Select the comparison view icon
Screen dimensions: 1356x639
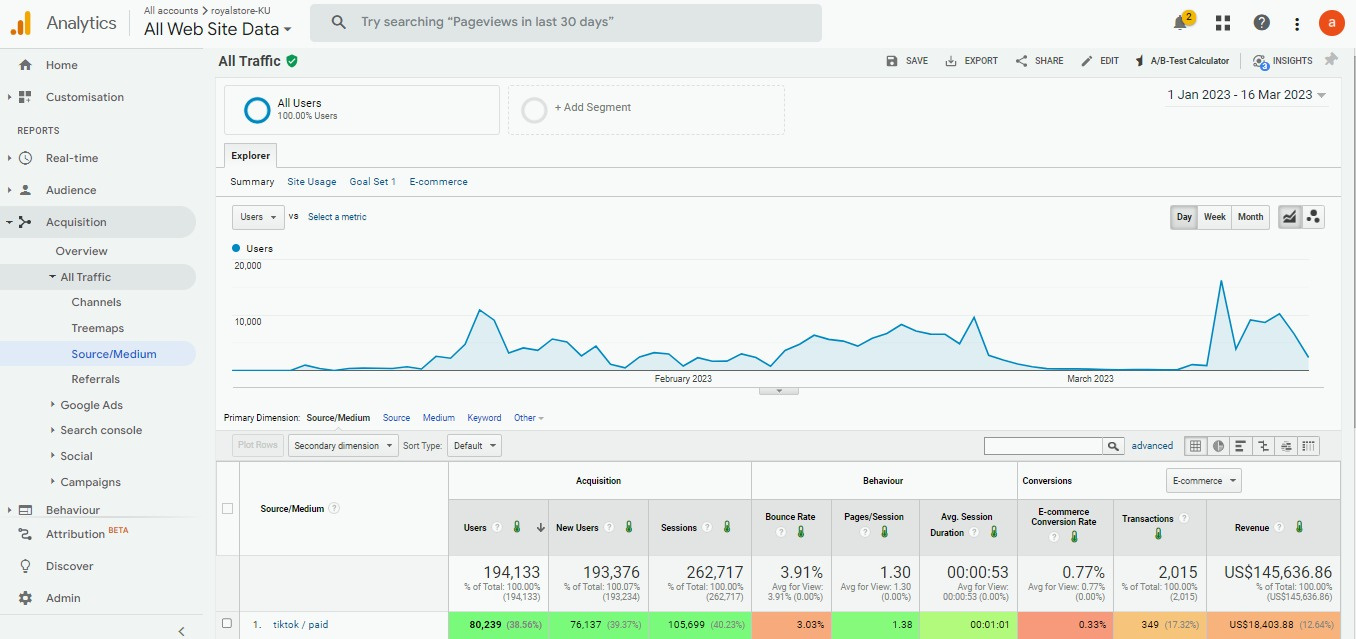[1264, 446]
